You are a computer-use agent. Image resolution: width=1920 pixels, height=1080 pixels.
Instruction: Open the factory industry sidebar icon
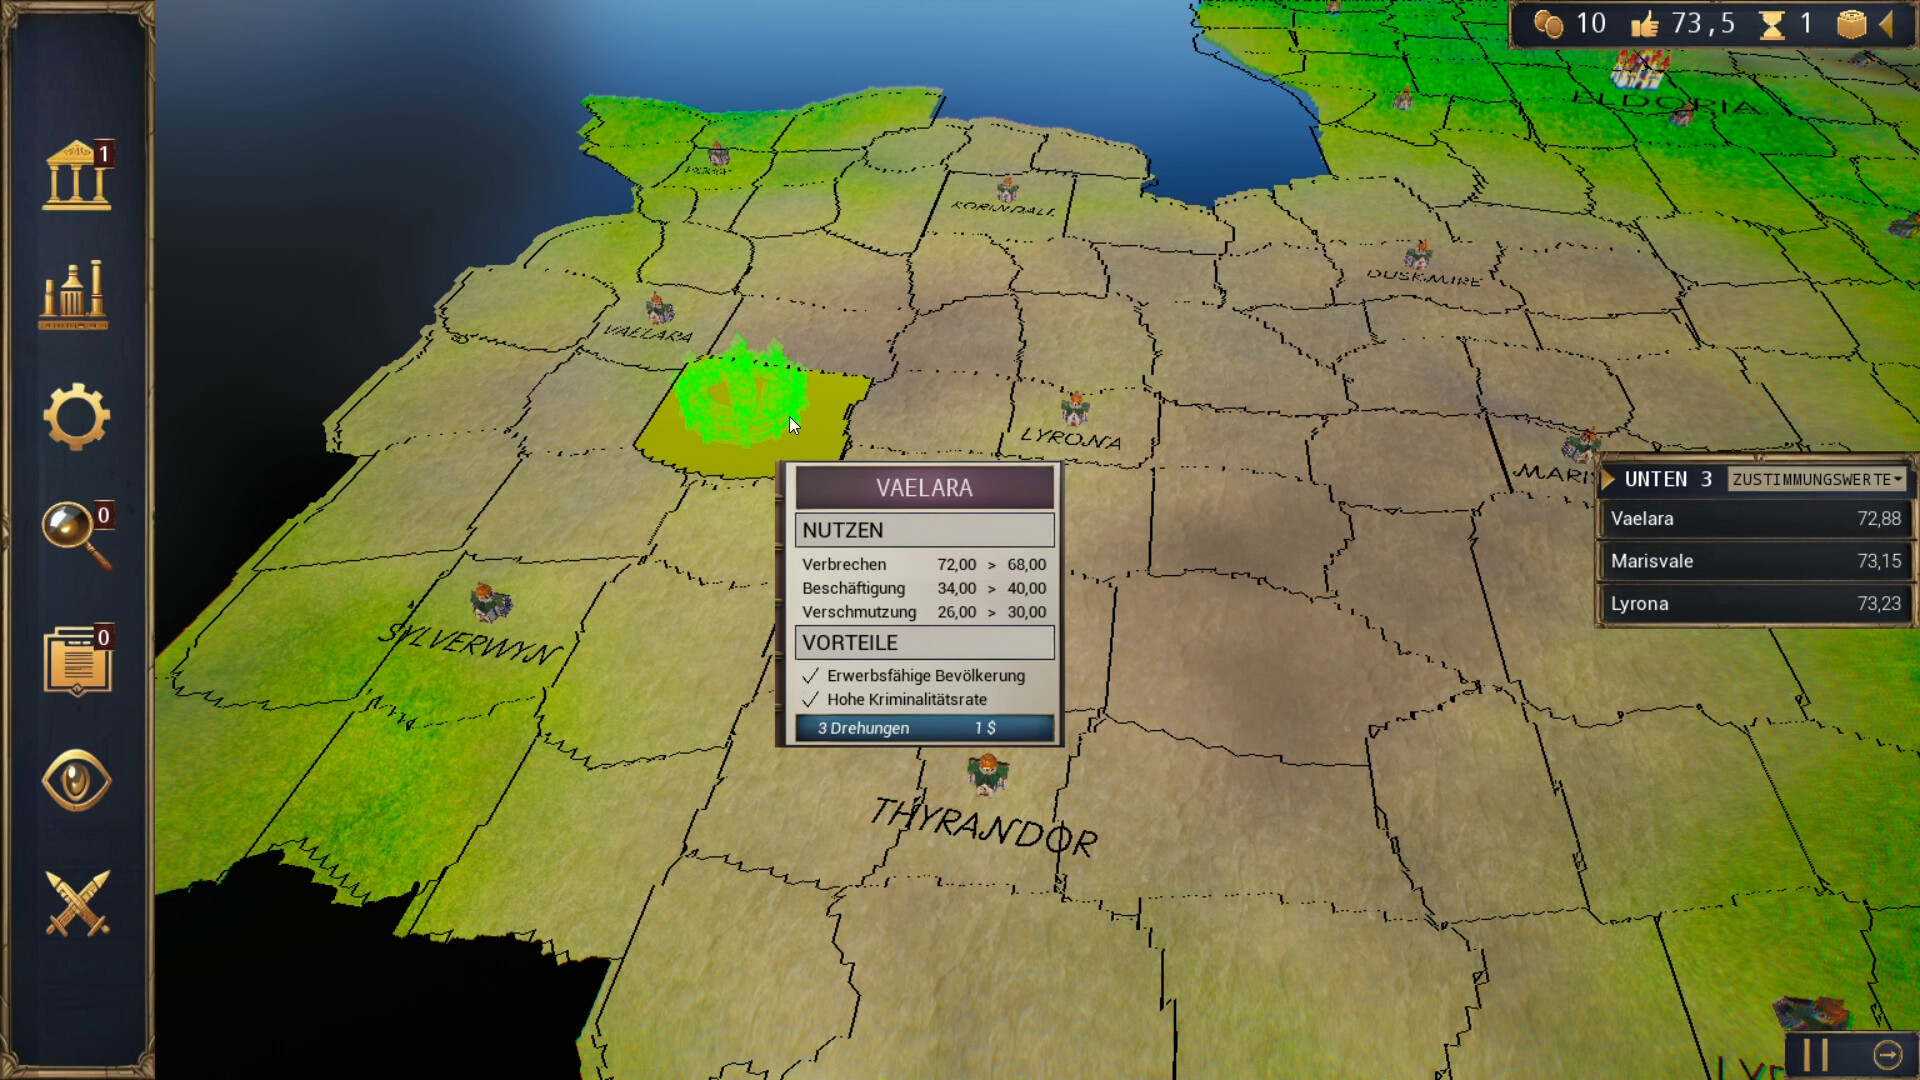click(73, 296)
